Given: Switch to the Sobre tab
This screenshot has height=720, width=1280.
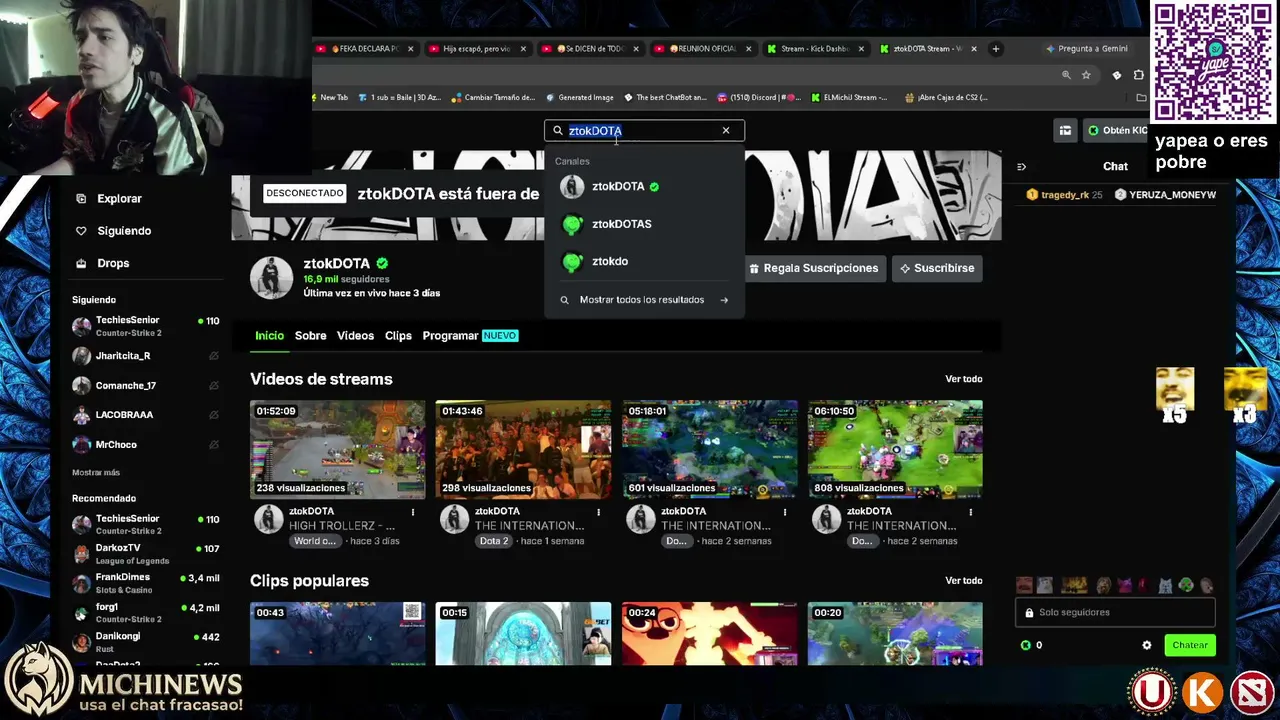Looking at the screenshot, I should tap(310, 336).
